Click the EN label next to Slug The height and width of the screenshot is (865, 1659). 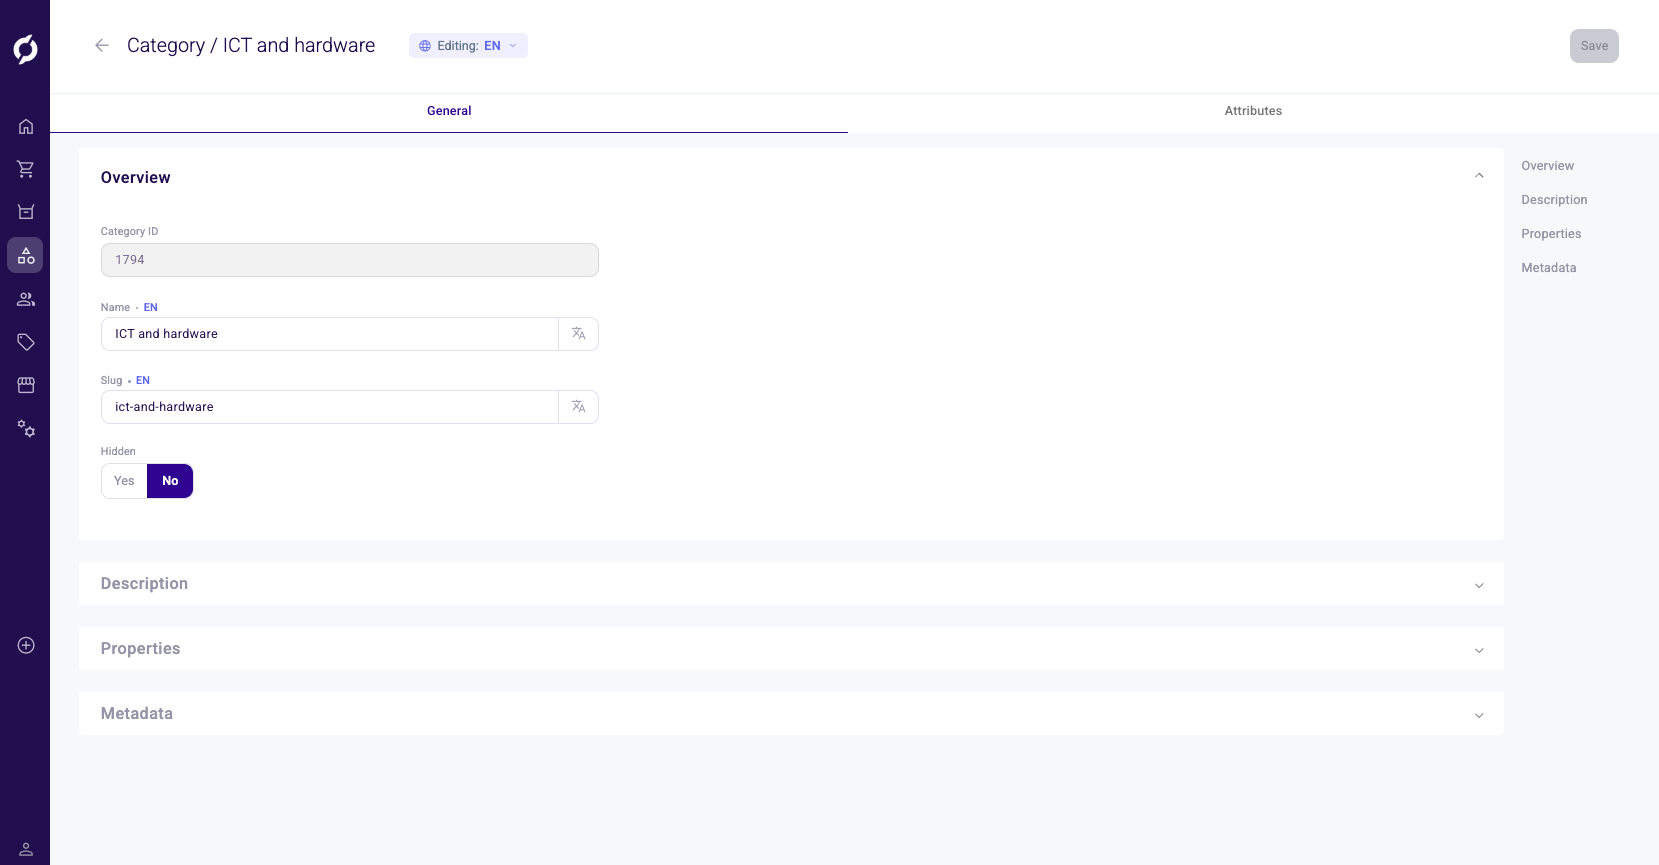143,380
